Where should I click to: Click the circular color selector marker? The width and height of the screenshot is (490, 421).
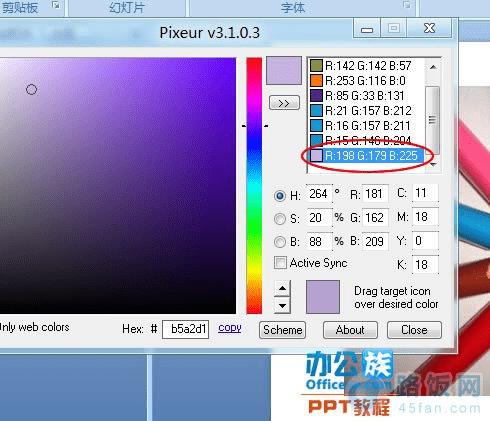31,89
